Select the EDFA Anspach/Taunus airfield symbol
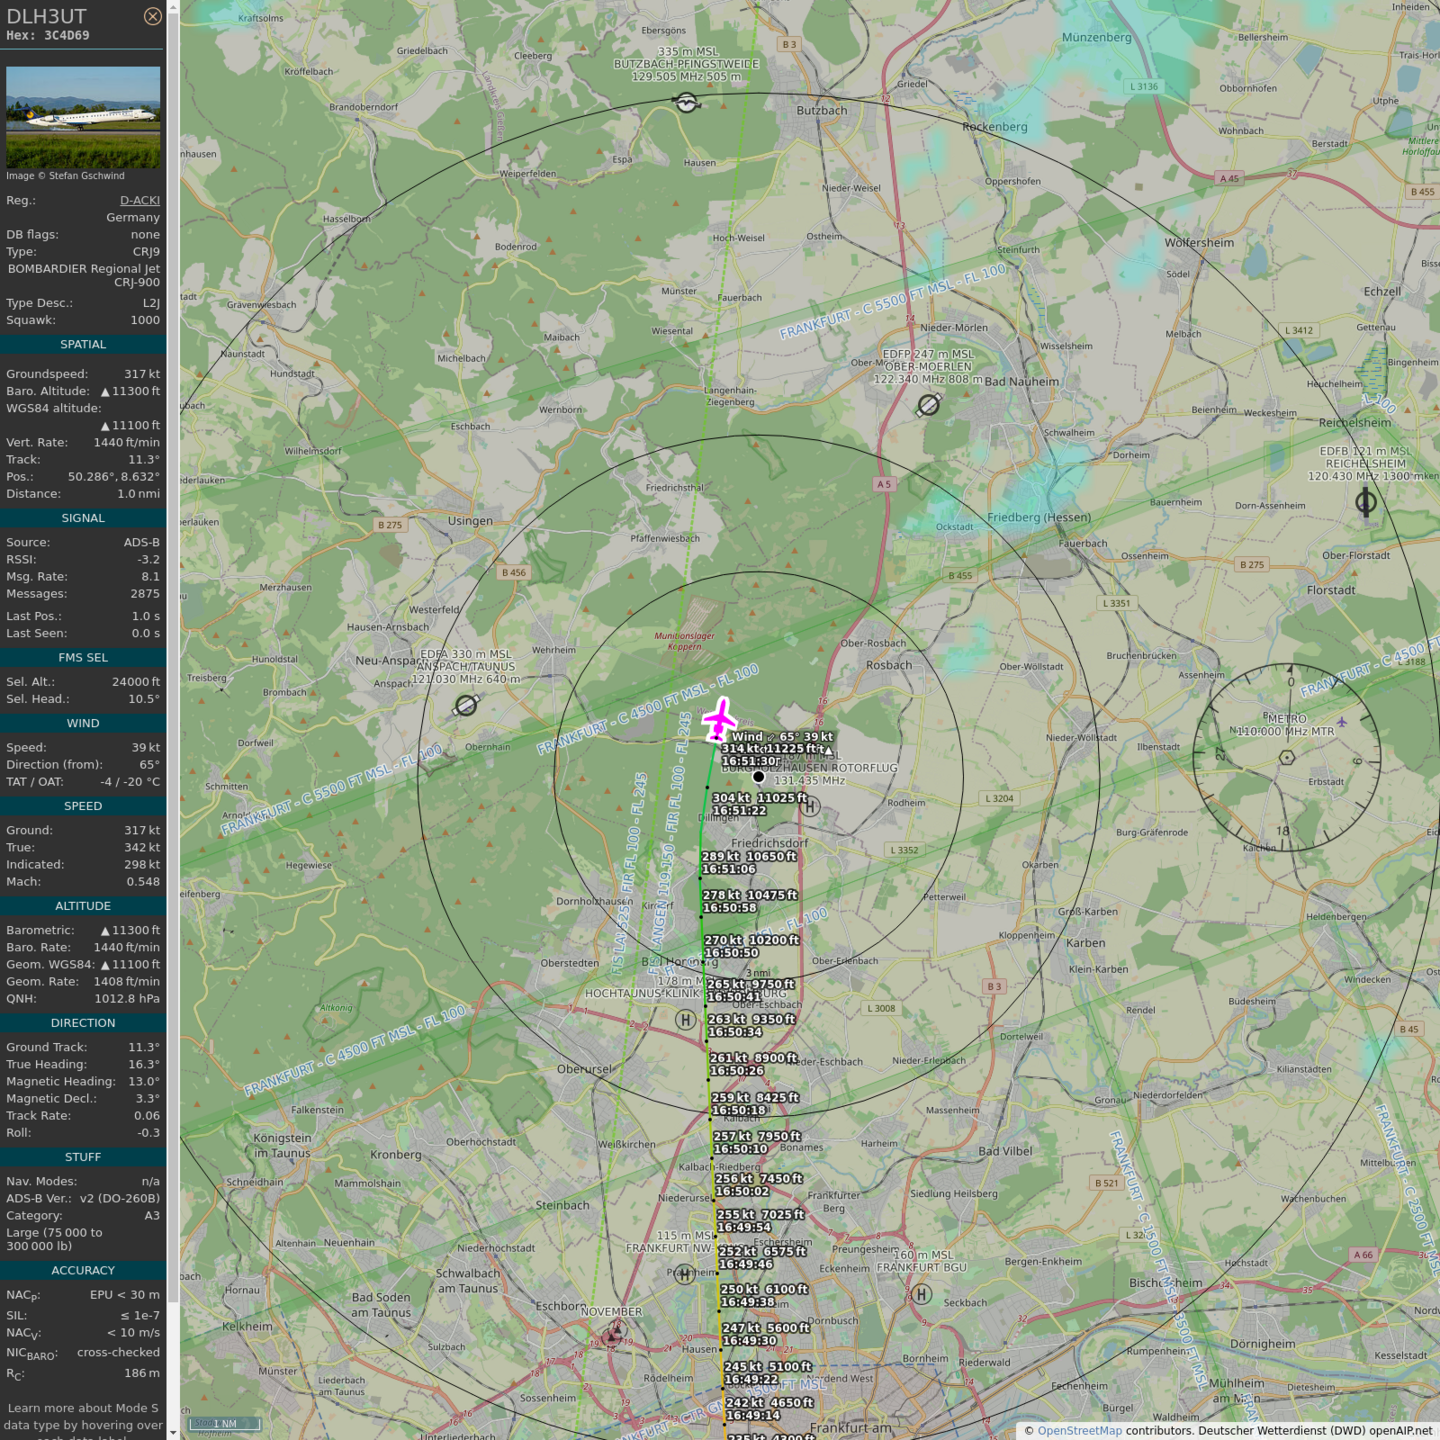 click(x=466, y=706)
